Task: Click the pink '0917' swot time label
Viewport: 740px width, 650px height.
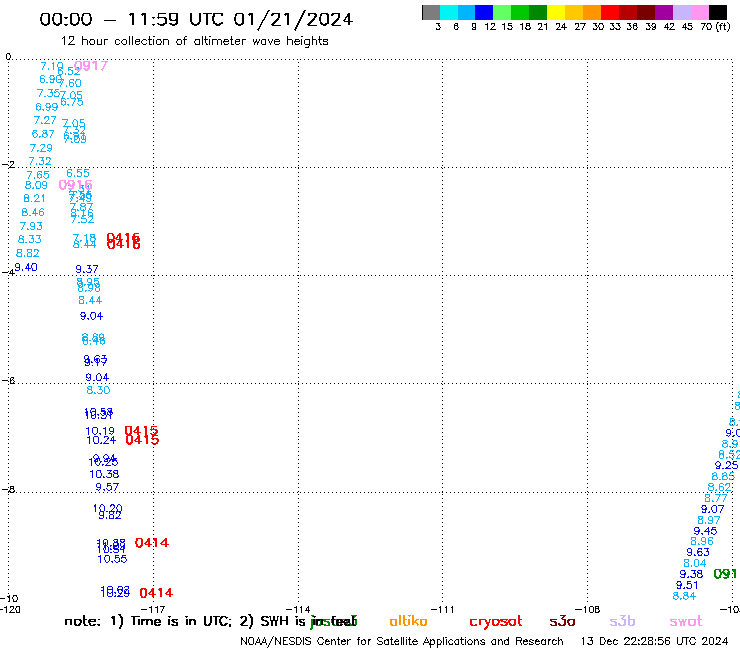Action: click(x=91, y=66)
